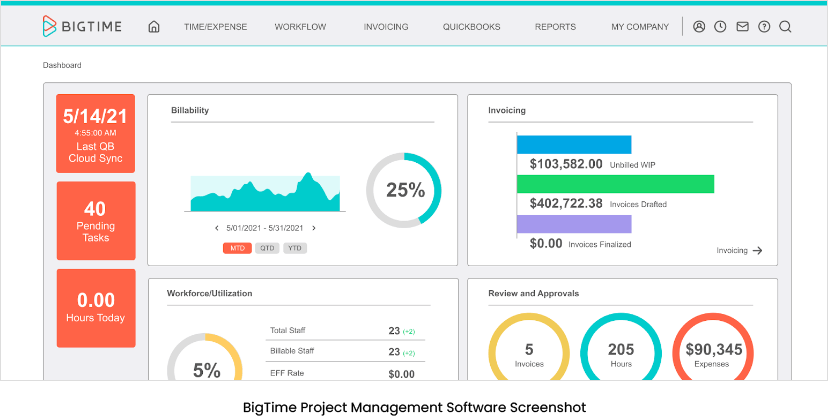828x416 pixels.
Task: Select the YTD period toggle
Action: (x=295, y=248)
